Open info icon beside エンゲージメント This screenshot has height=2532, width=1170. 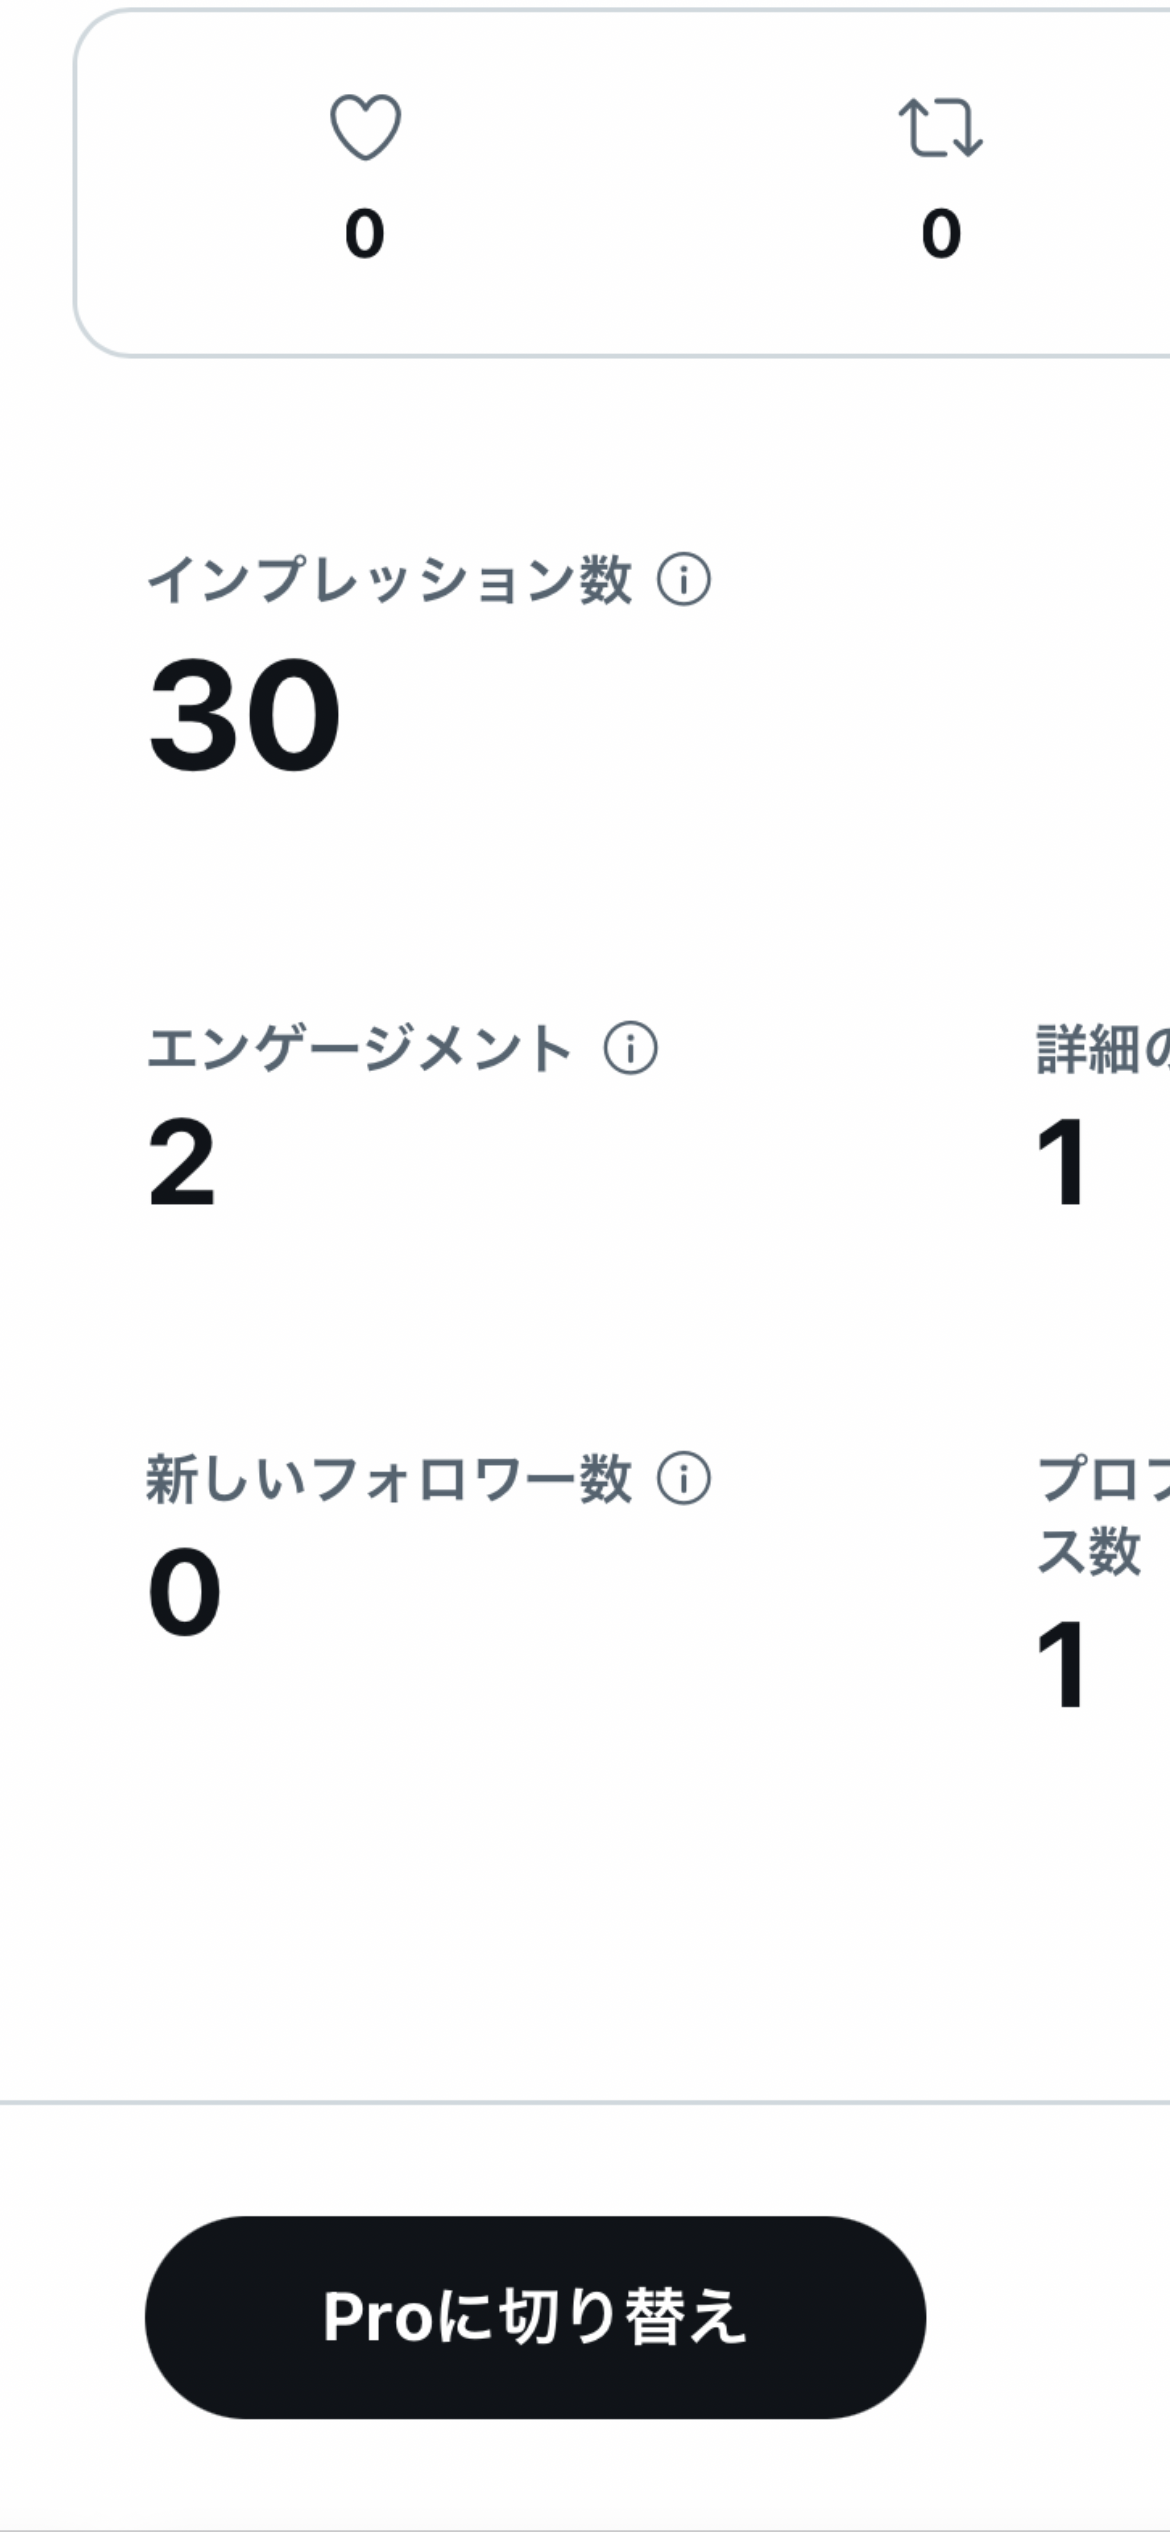pos(631,1049)
